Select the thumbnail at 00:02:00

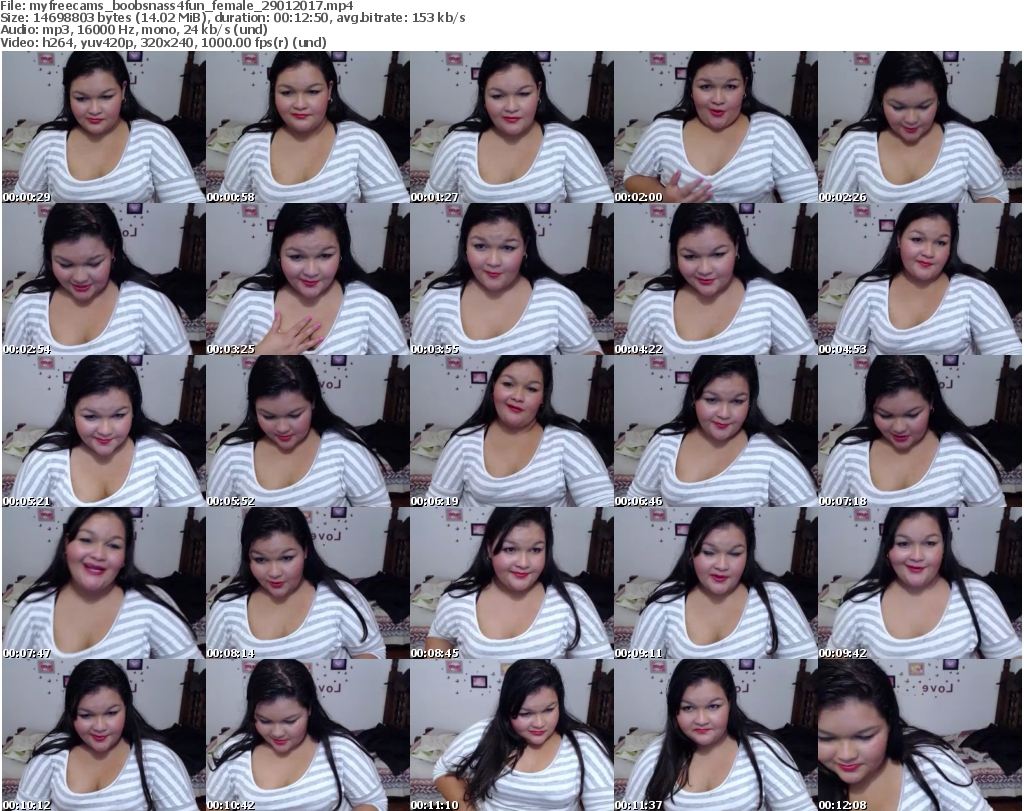(x=715, y=127)
